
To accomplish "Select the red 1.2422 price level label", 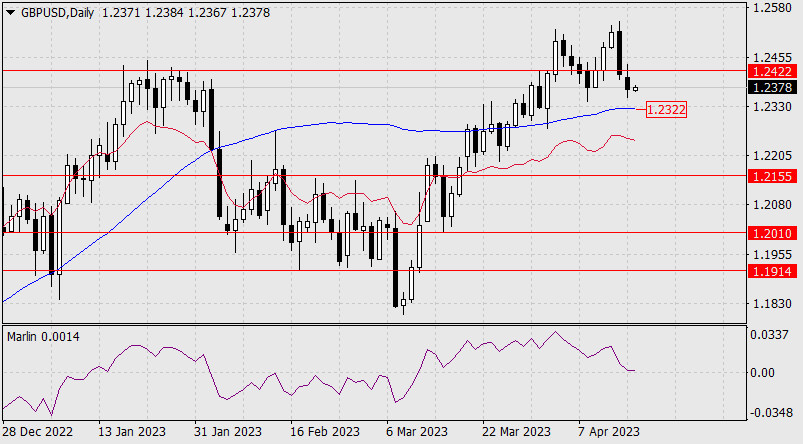I will (x=772, y=71).
